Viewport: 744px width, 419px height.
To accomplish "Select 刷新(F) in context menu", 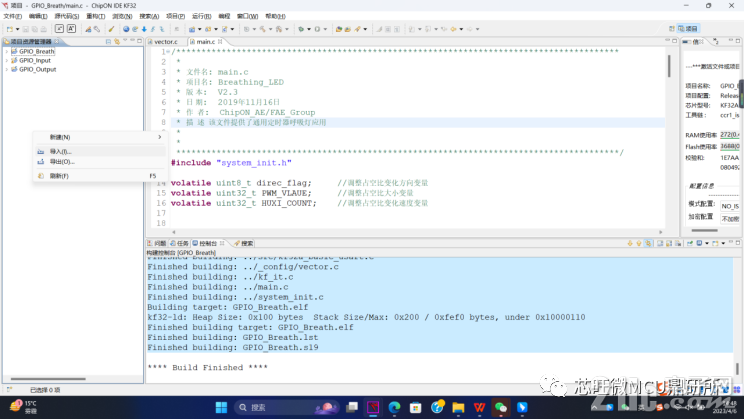I will click(x=100, y=176).
